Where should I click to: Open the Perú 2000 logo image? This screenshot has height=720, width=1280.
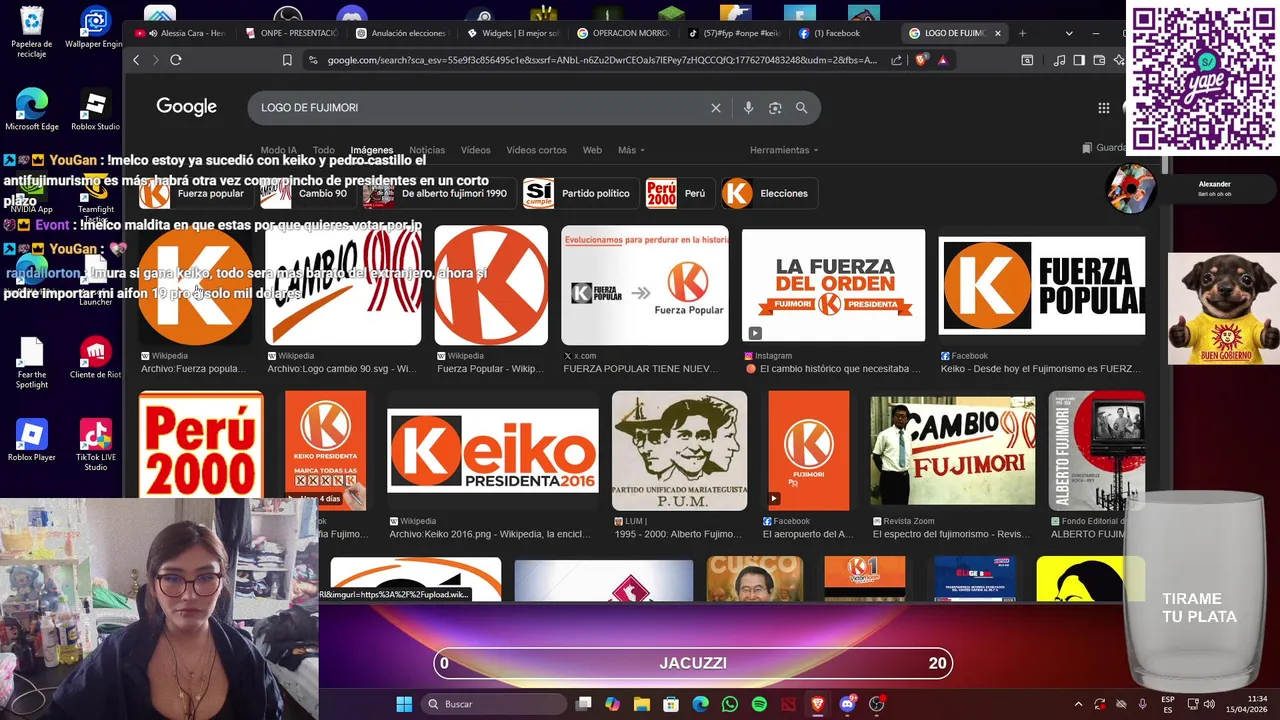tap(201, 444)
